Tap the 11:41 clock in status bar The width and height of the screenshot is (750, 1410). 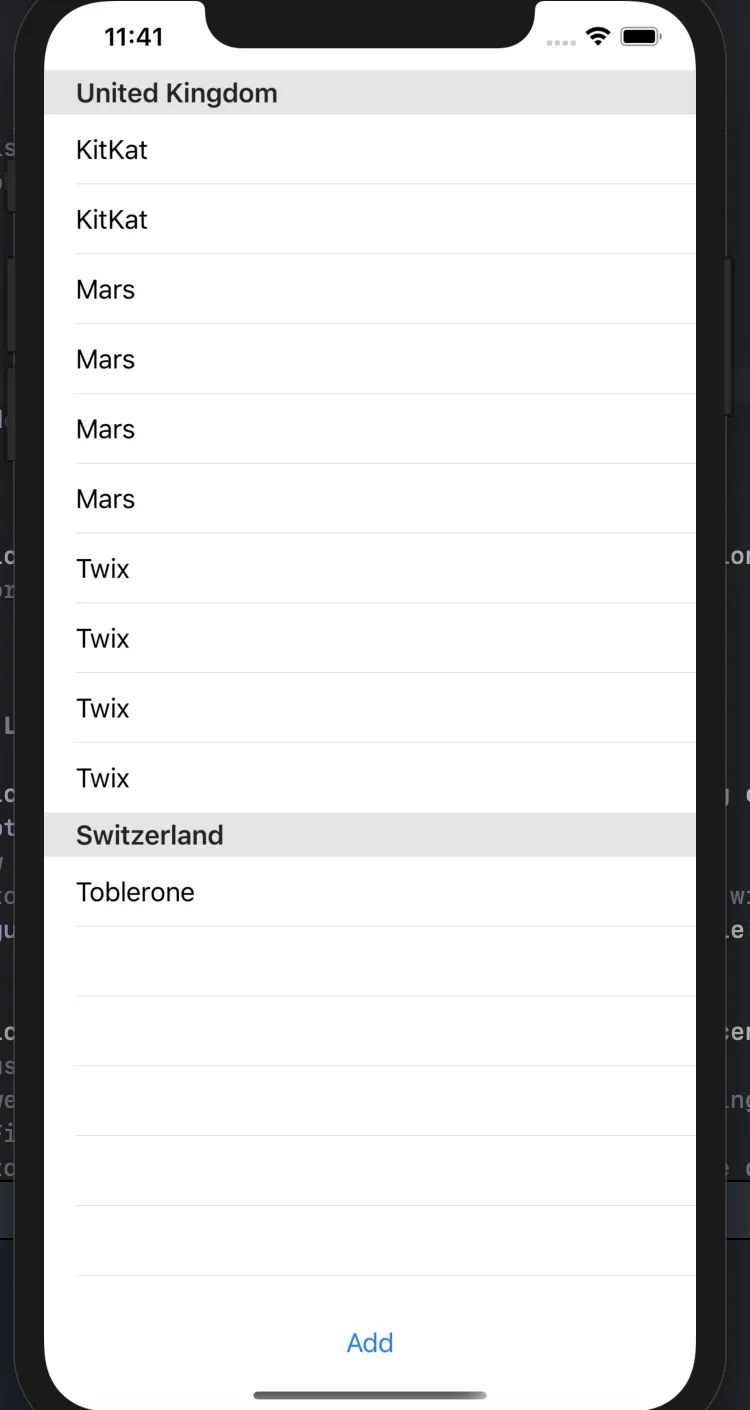click(133, 38)
